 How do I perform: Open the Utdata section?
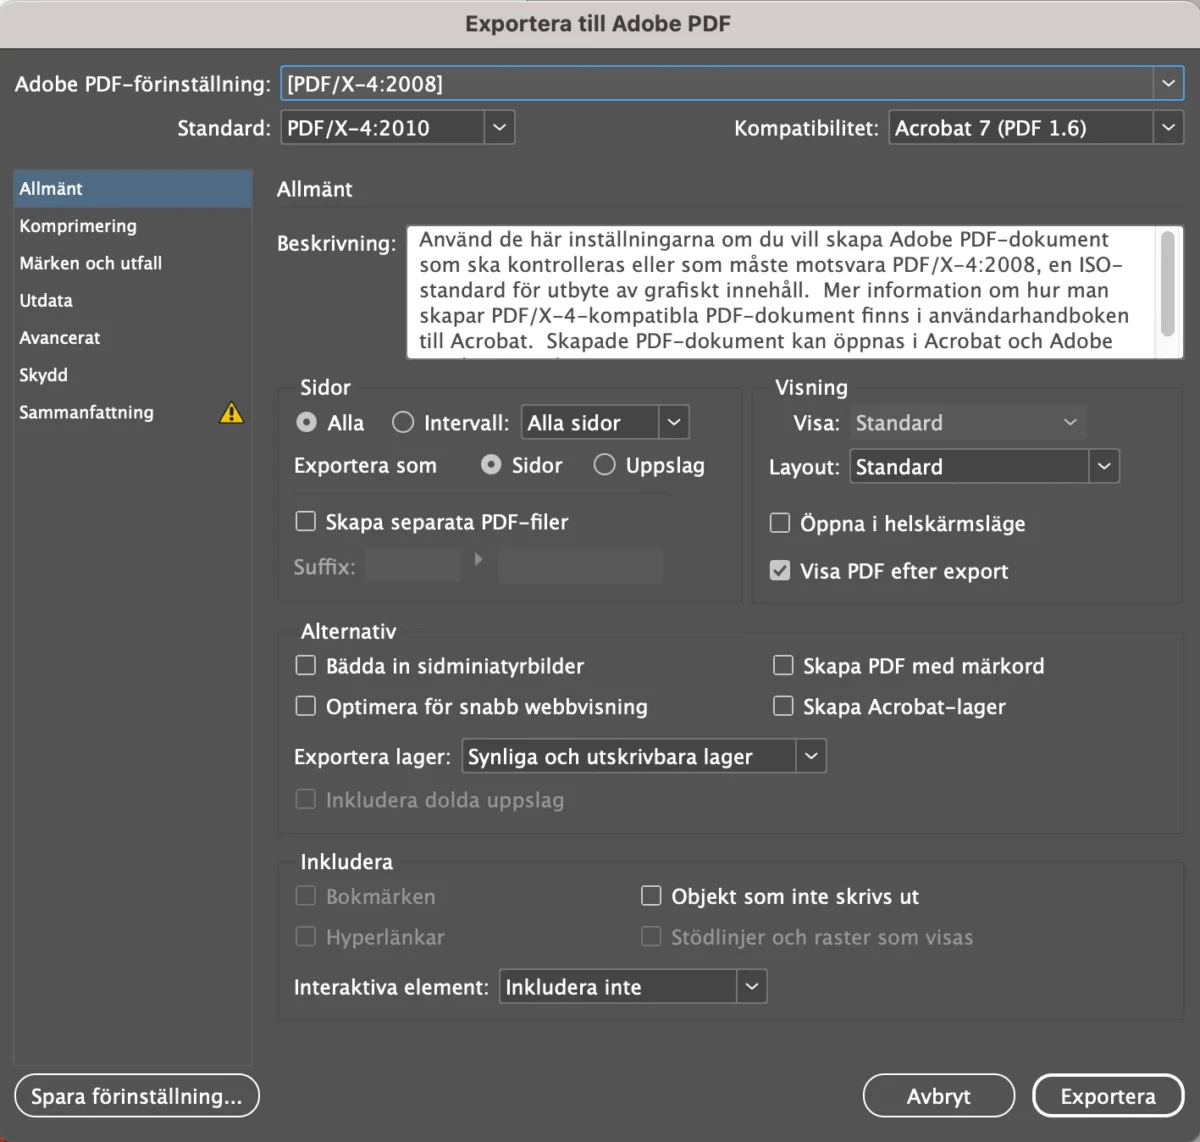[x=132, y=300]
